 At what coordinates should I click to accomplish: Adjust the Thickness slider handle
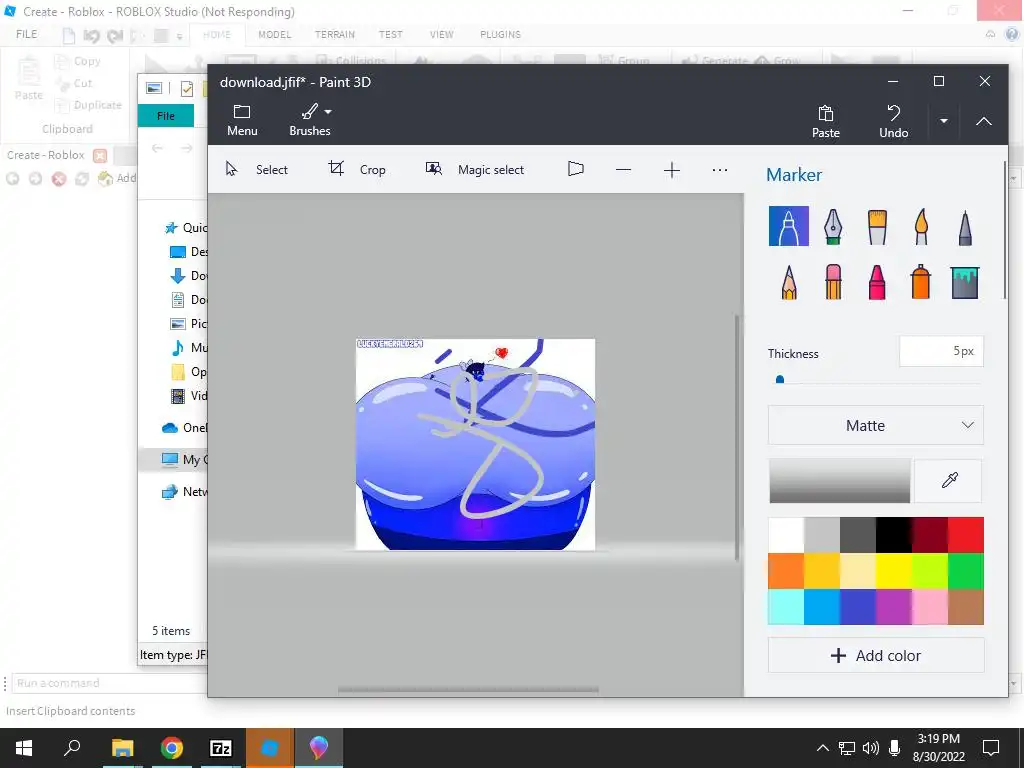point(780,379)
